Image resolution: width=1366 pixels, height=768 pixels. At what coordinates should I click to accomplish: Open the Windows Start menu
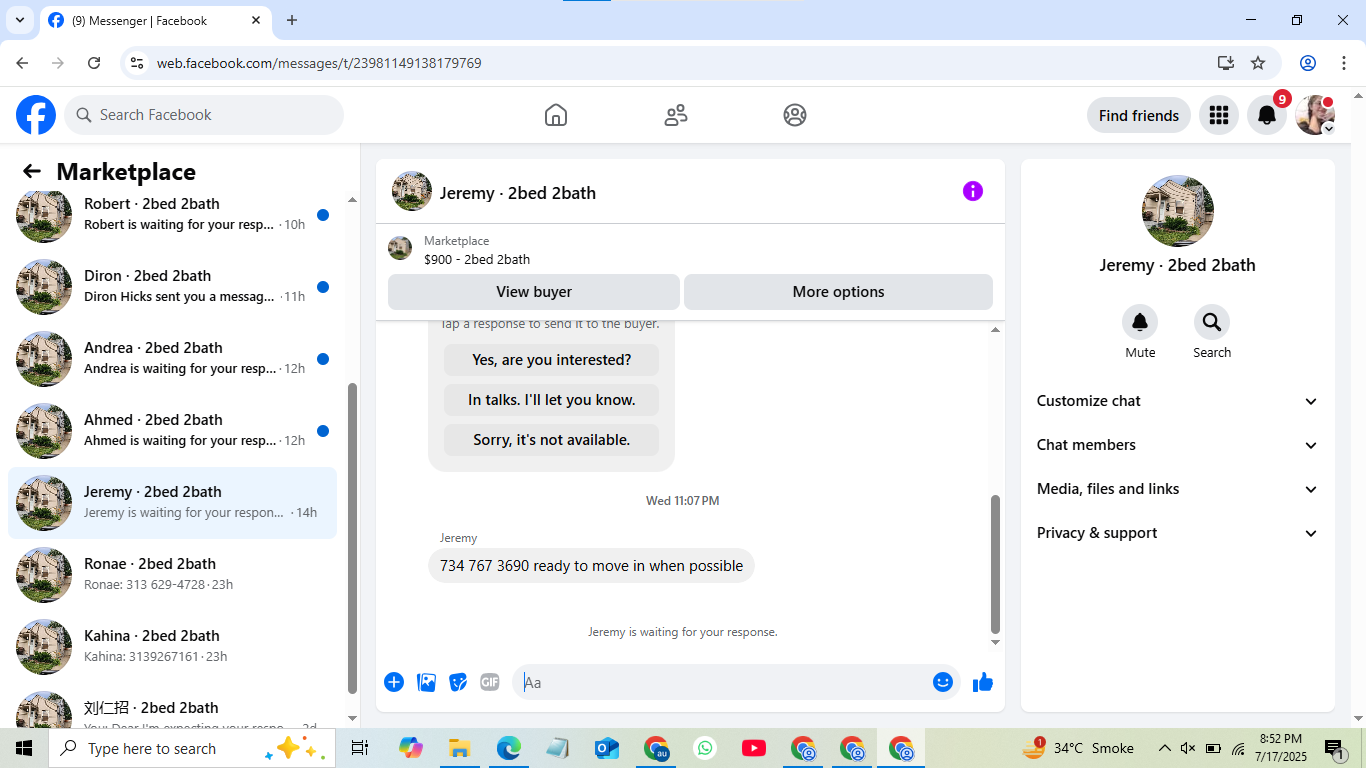click(24, 748)
